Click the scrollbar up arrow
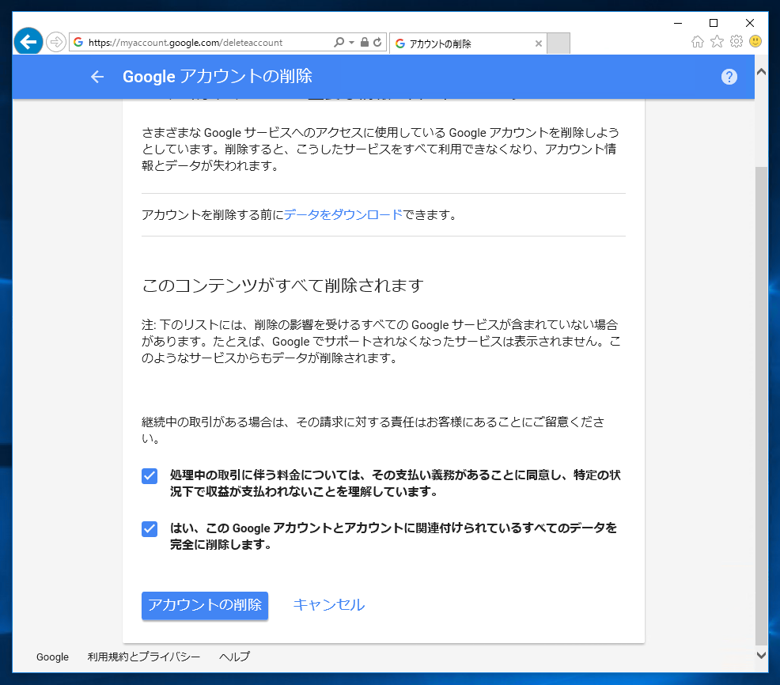The height and width of the screenshot is (685, 780). [x=761, y=72]
